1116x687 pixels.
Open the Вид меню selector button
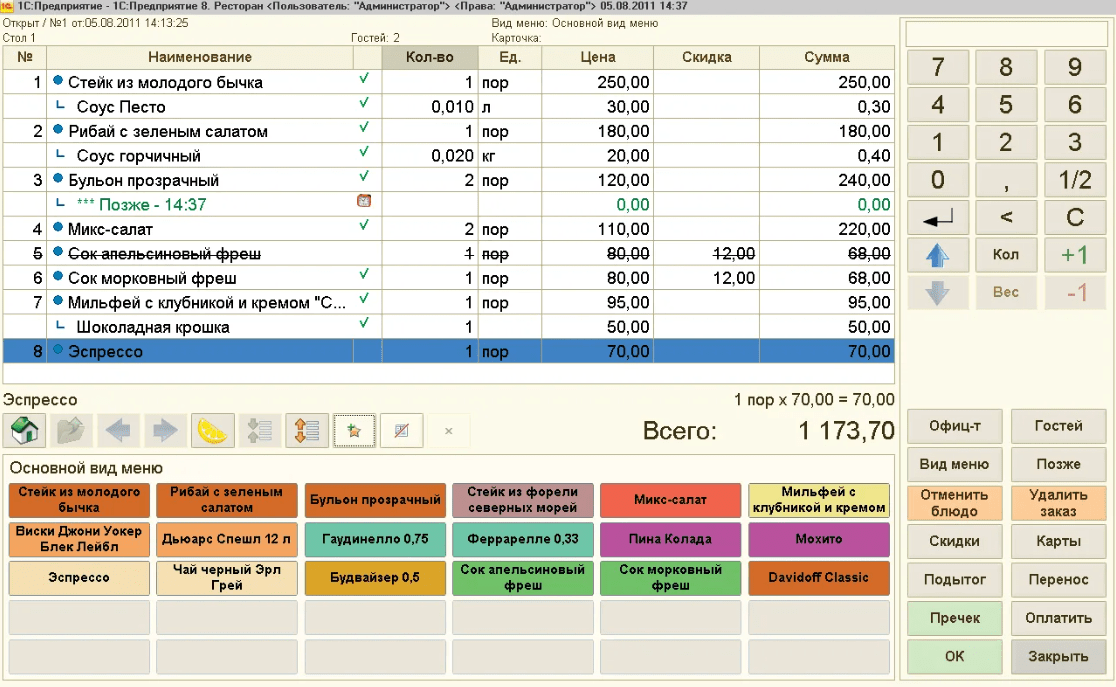pos(954,464)
